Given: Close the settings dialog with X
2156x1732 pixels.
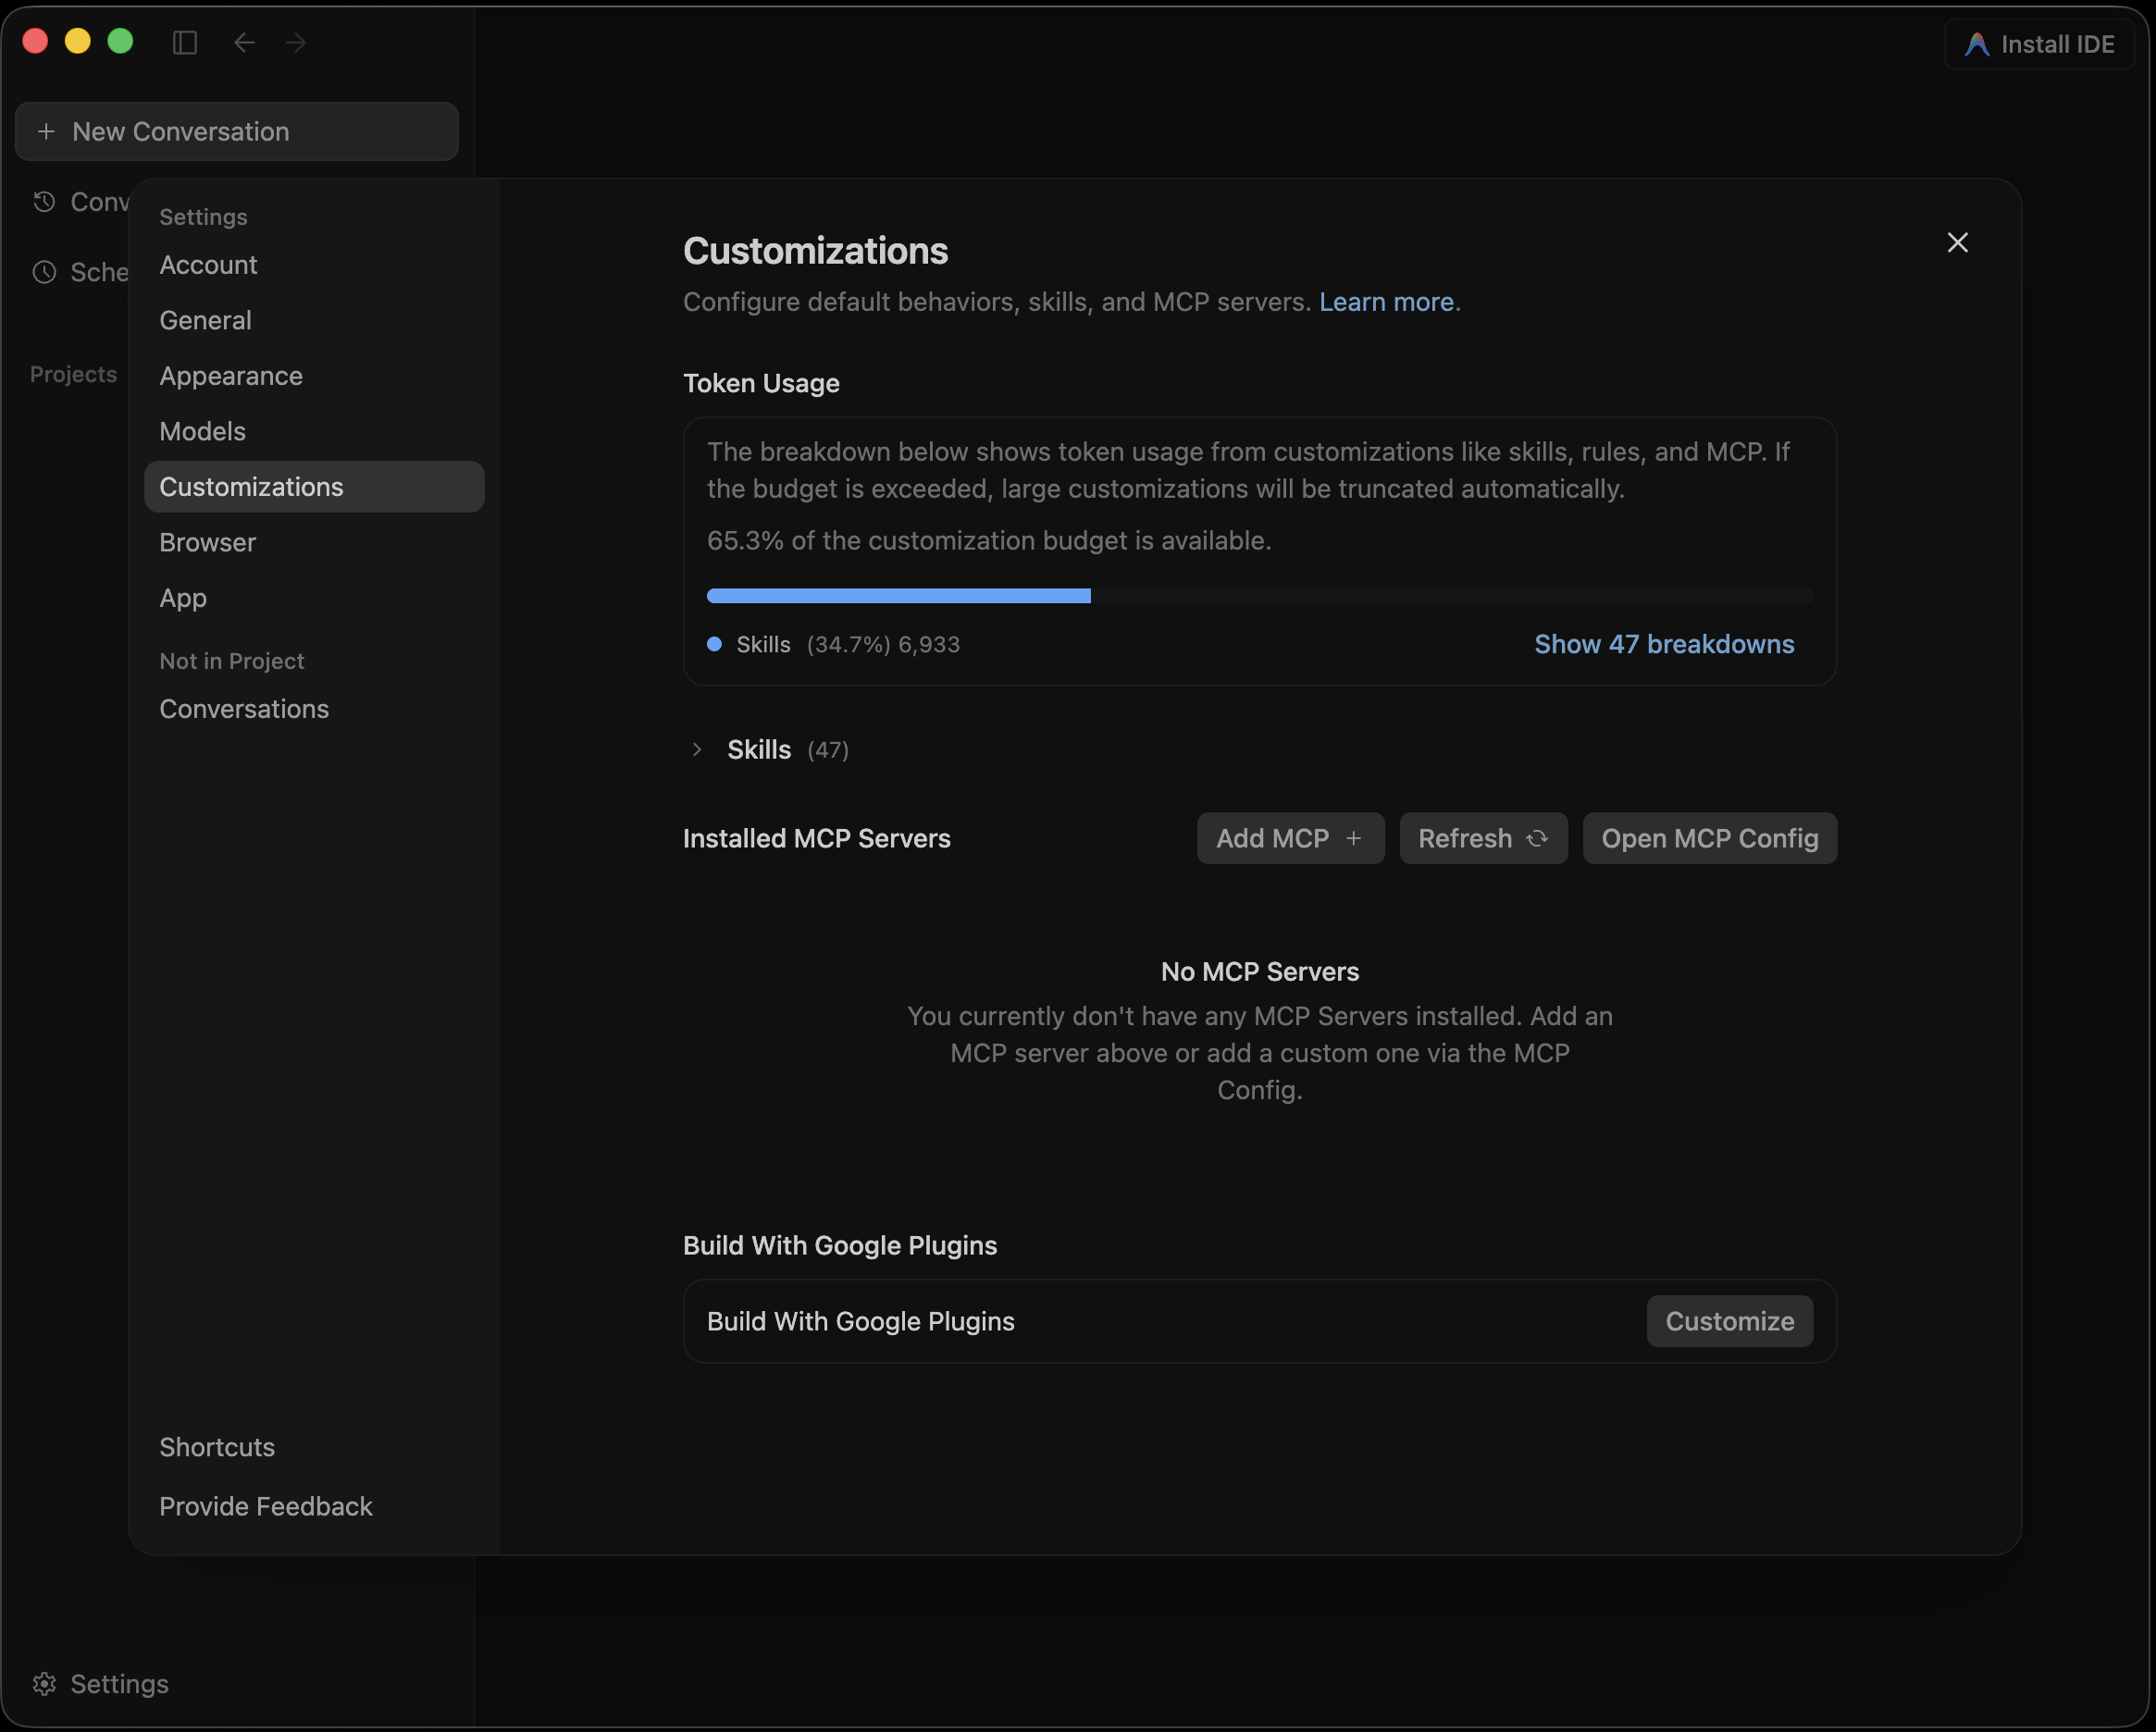Looking at the screenshot, I should tap(1957, 243).
